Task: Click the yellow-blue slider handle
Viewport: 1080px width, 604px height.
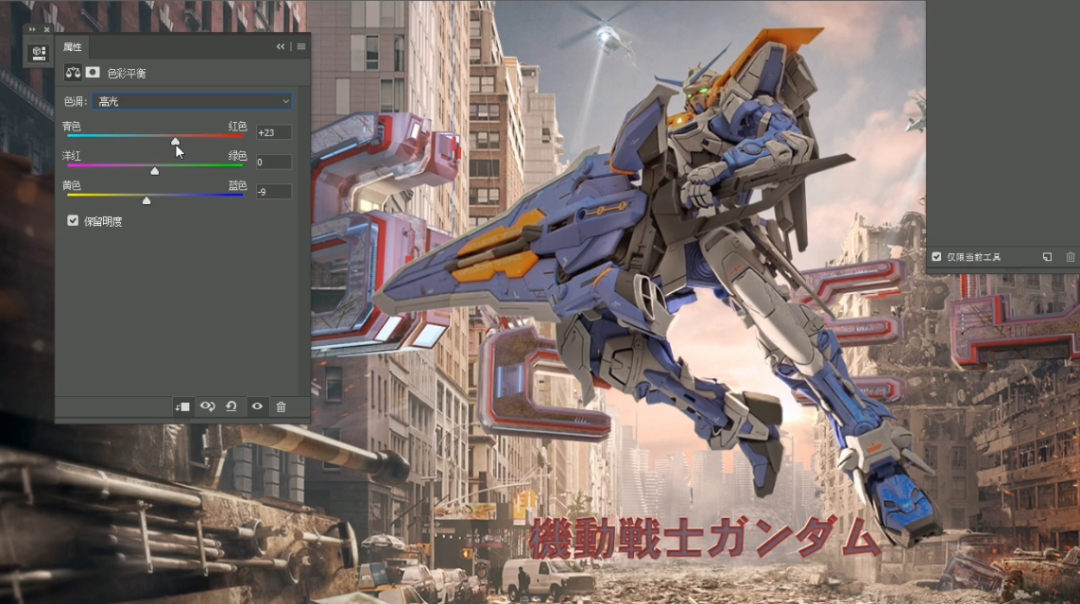Action: 146,200
